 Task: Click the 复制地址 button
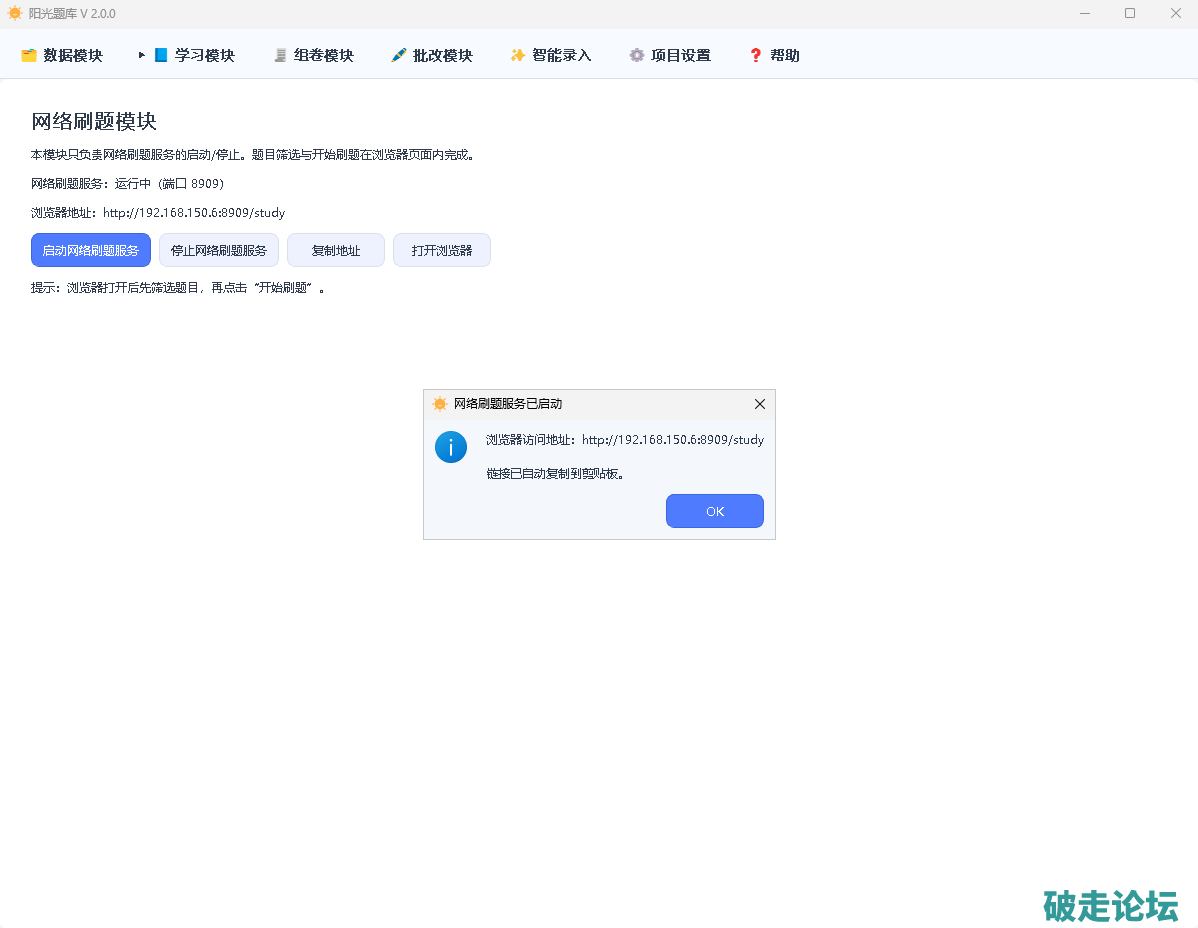tap(336, 250)
